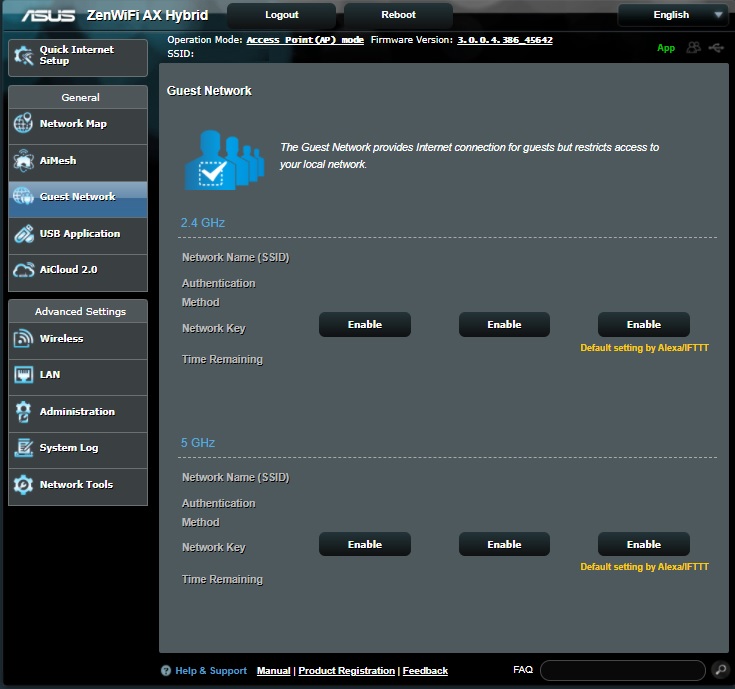Open Wireless advanced settings

(78, 339)
